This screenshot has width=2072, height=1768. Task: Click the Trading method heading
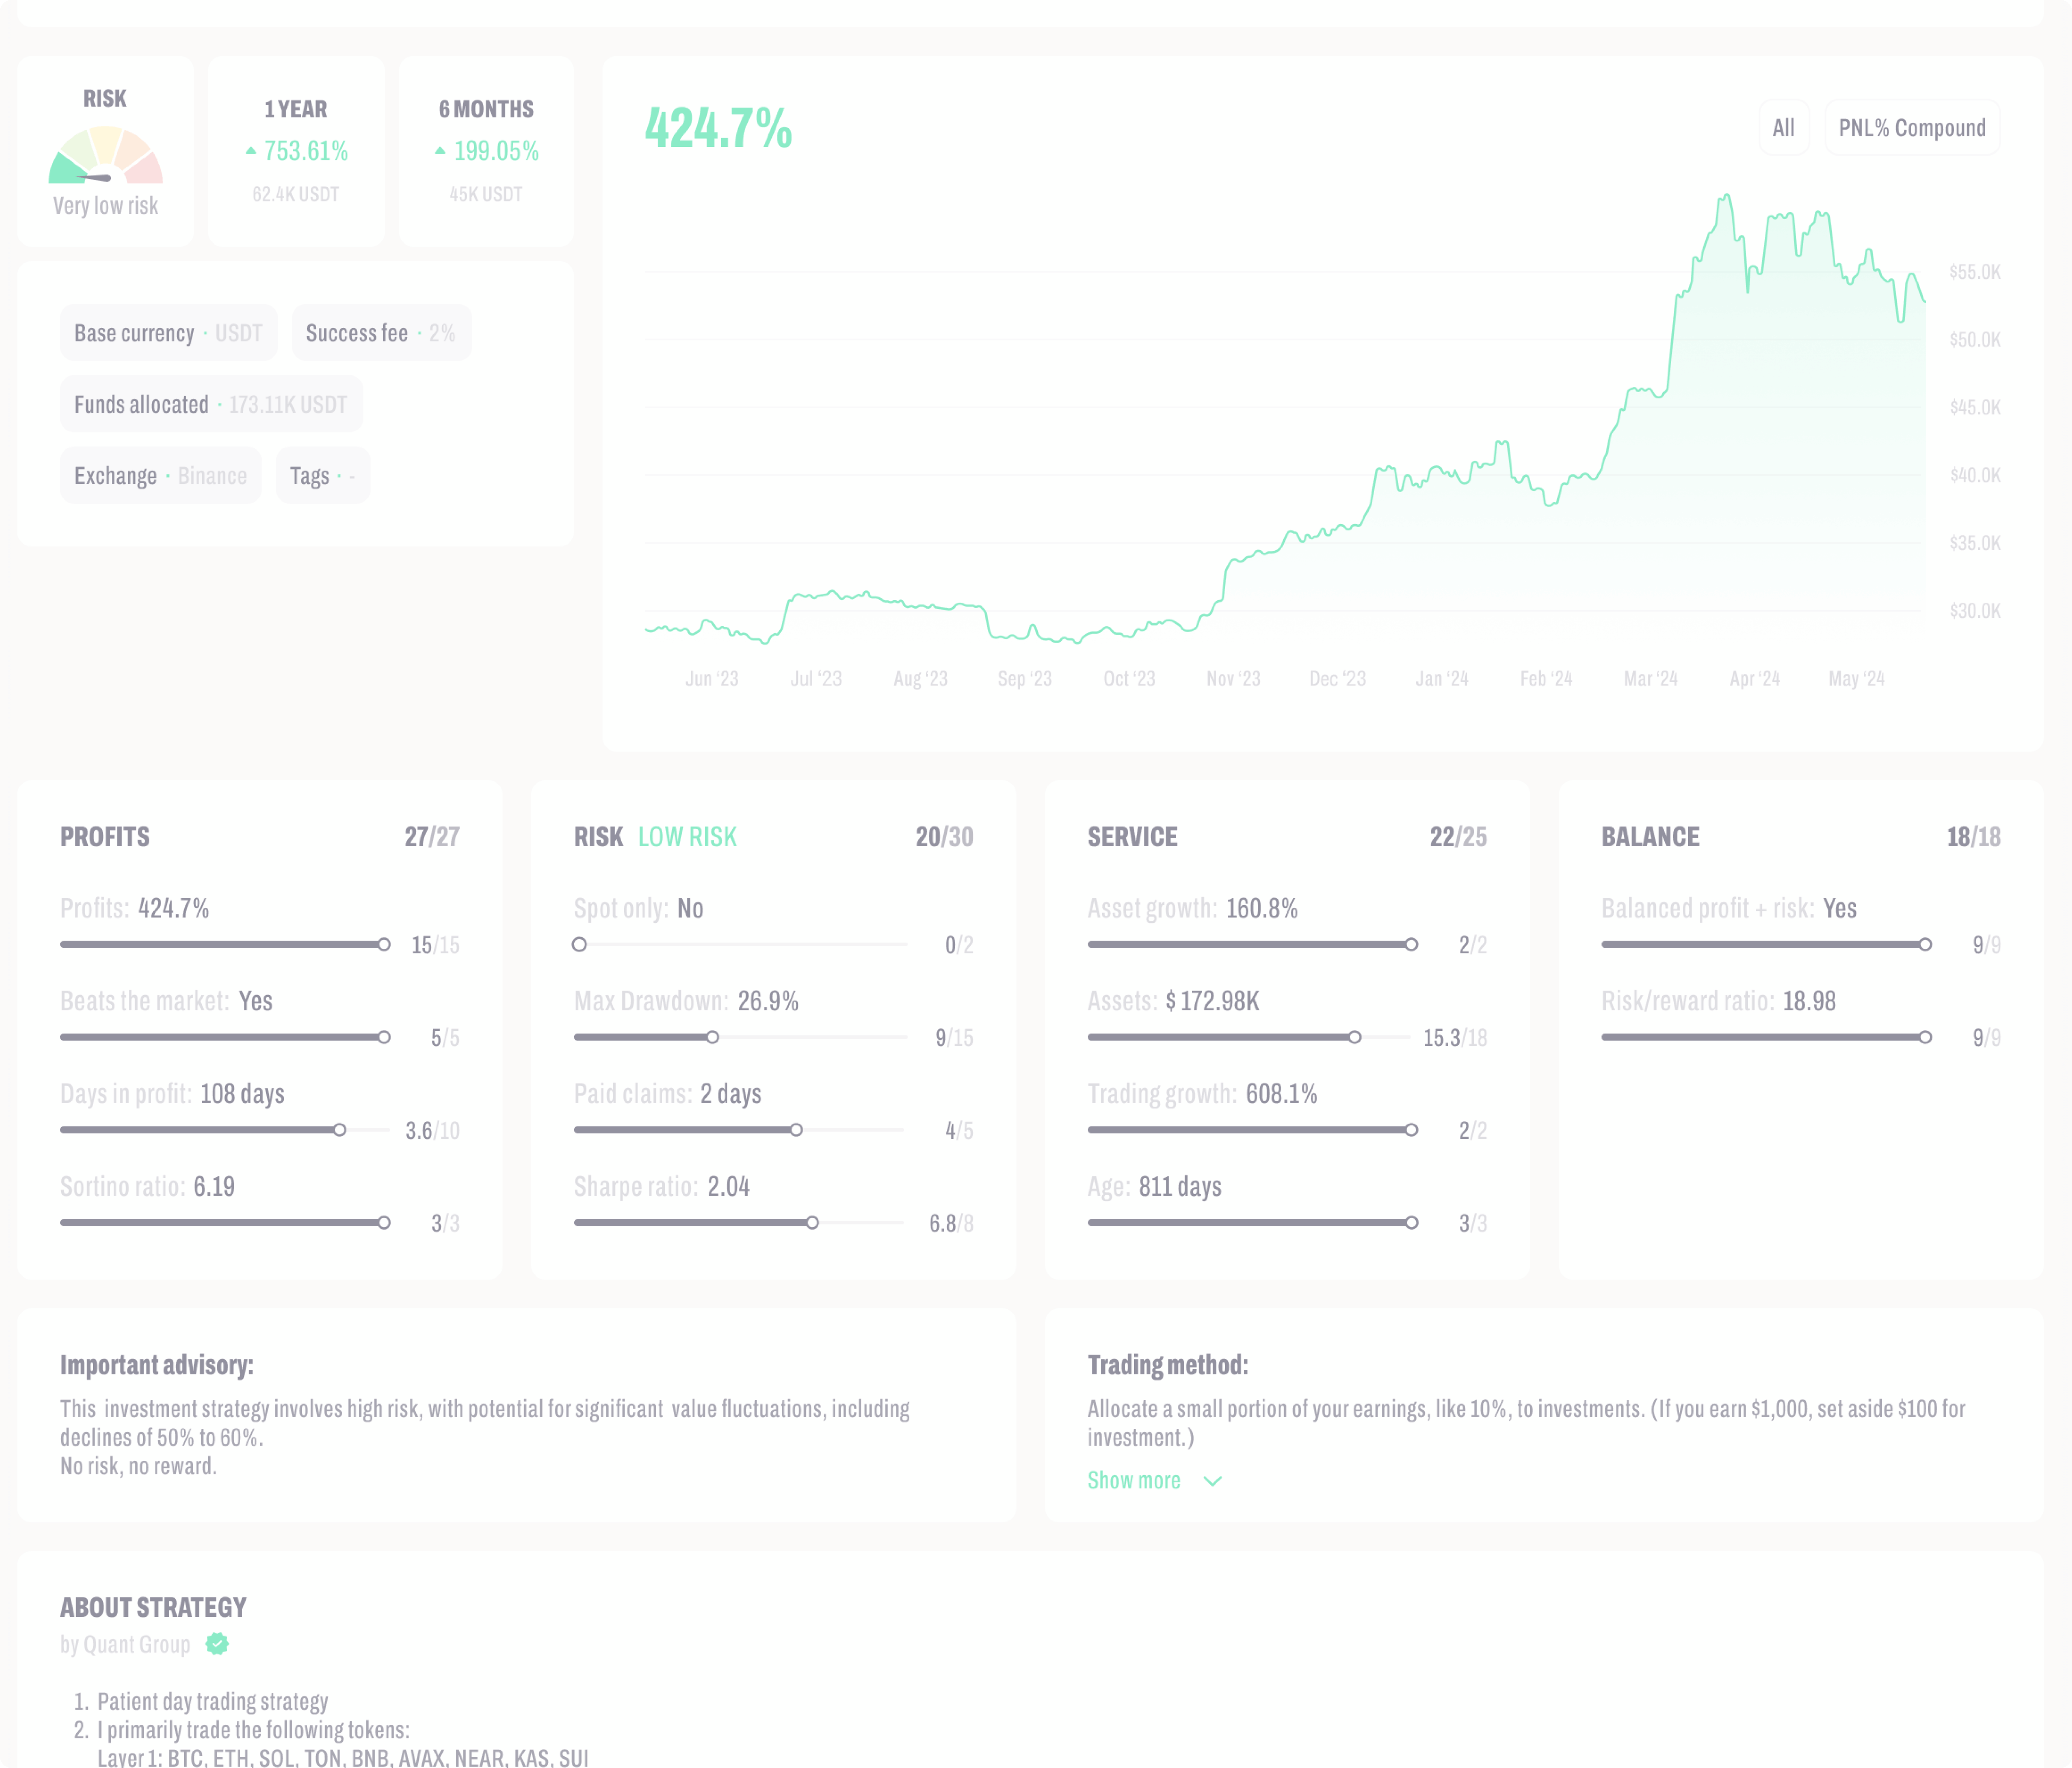point(1168,1365)
